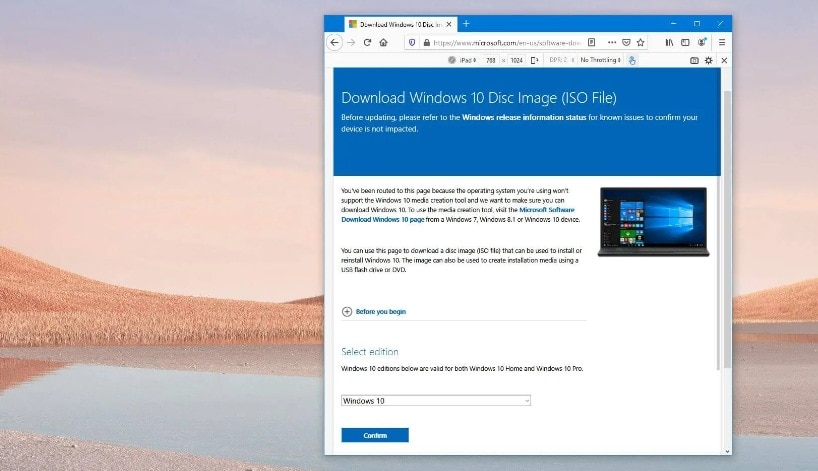Open Windows release information status link

[x=524, y=117]
